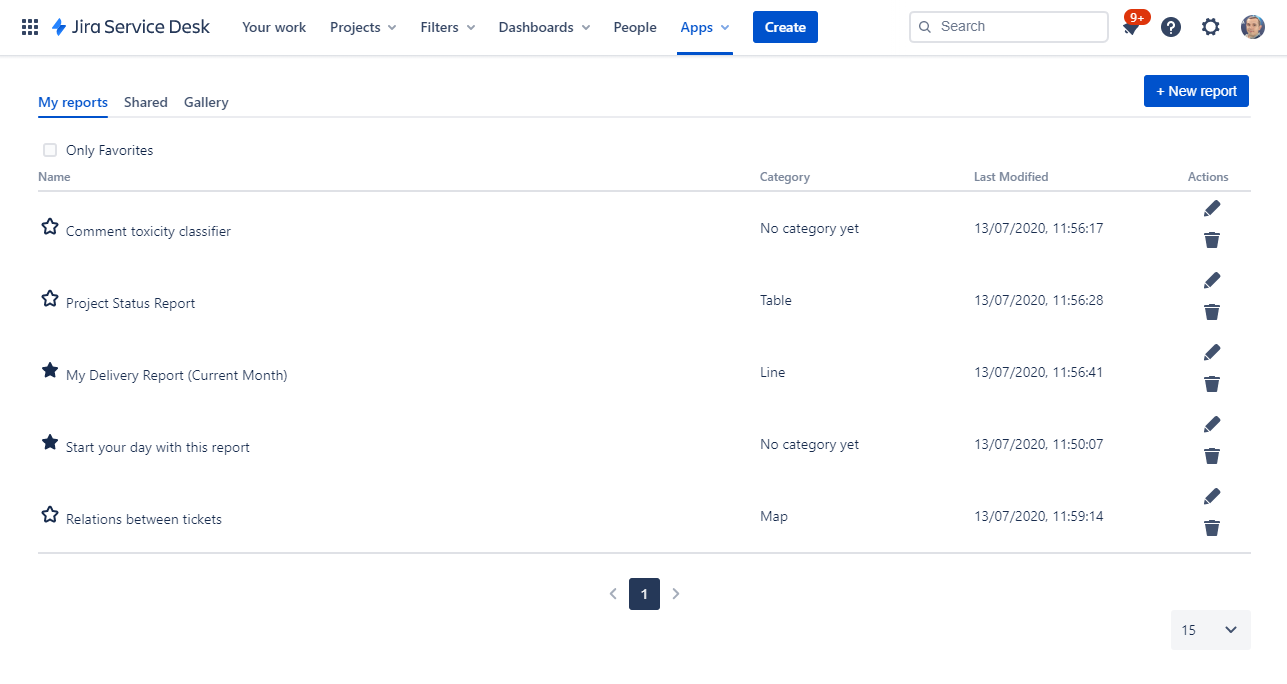Delete My Delivery Report (Current Month)
The image size is (1287, 684).
point(1212,384)
